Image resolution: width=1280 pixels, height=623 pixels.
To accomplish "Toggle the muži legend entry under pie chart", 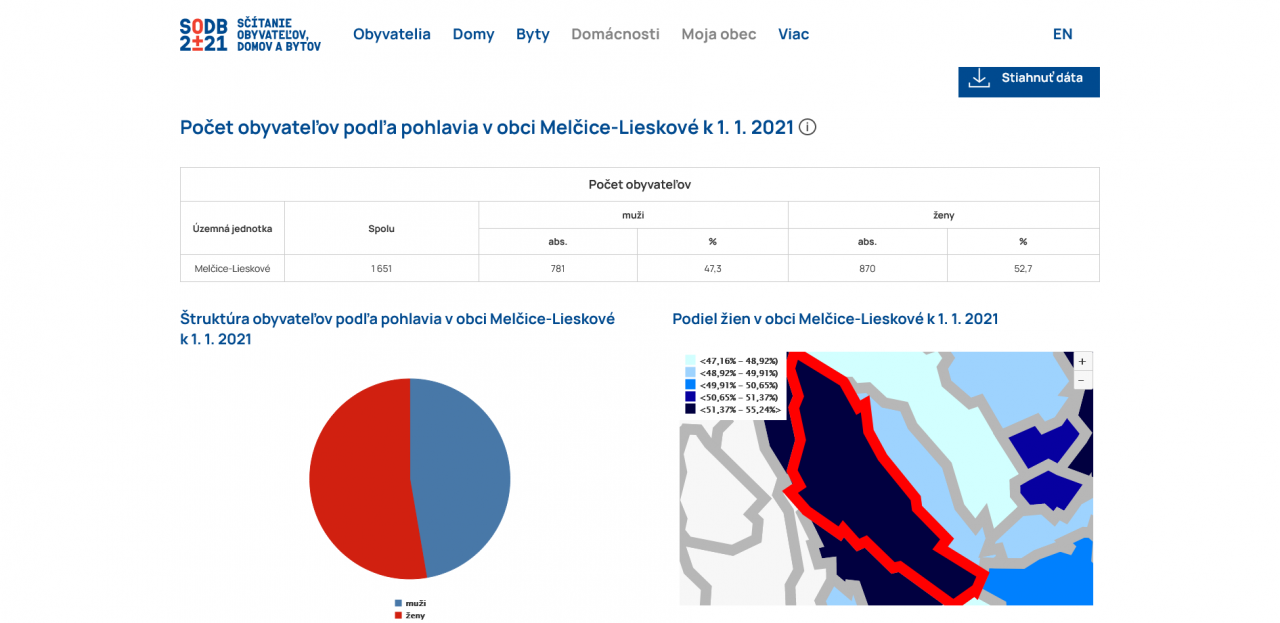I will pos(410,603).
